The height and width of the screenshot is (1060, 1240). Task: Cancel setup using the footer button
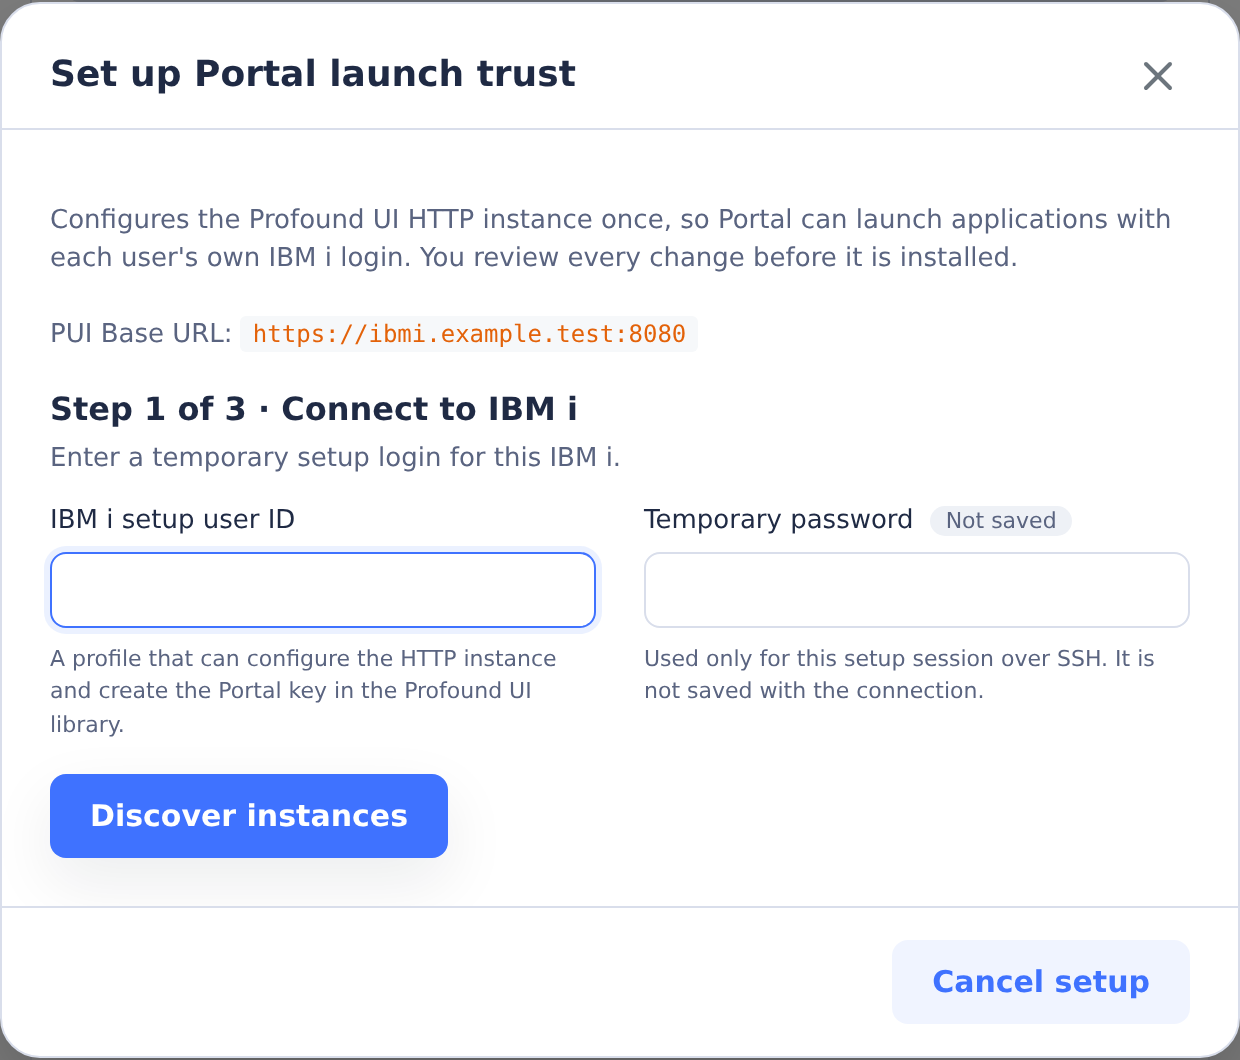tap(1041, 982)
